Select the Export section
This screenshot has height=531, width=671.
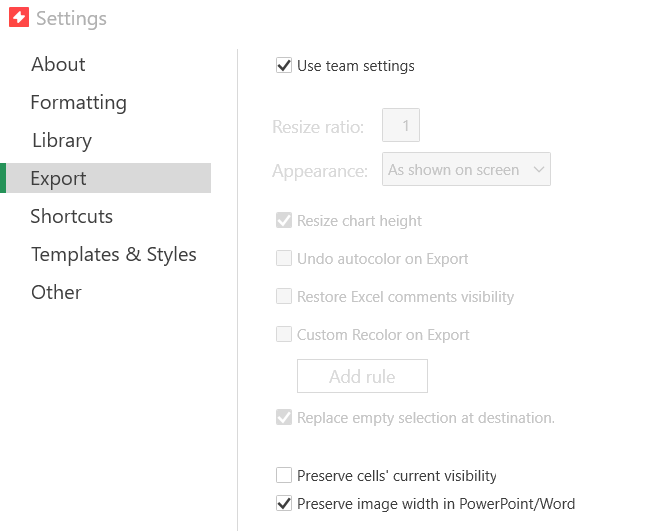pos(105,178)
